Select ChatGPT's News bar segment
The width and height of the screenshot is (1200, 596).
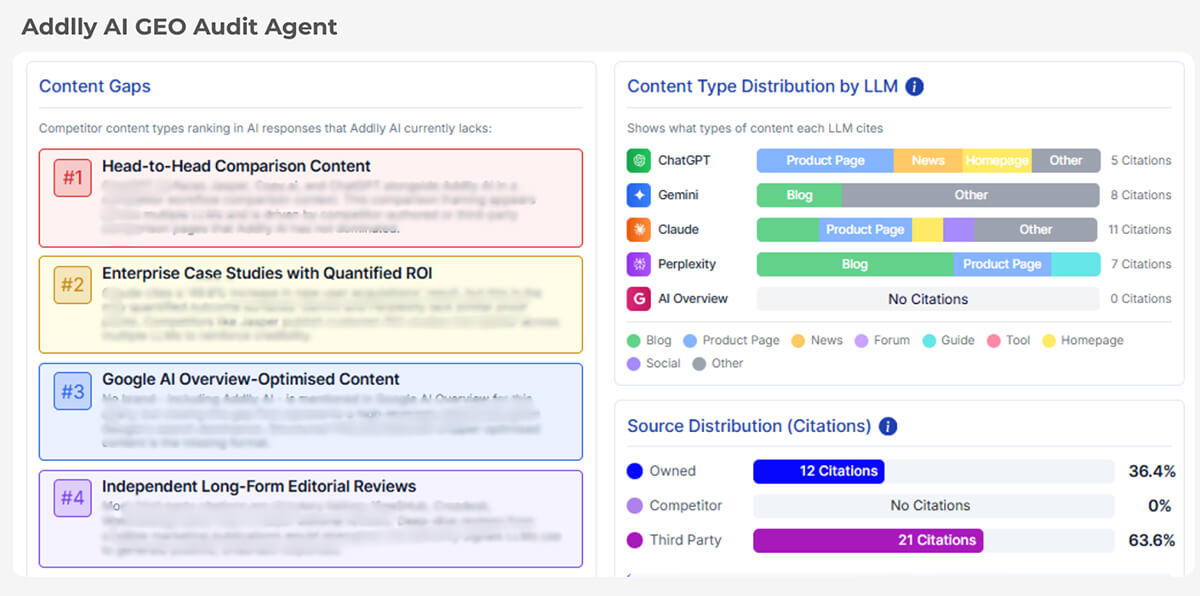pos(928,160)
